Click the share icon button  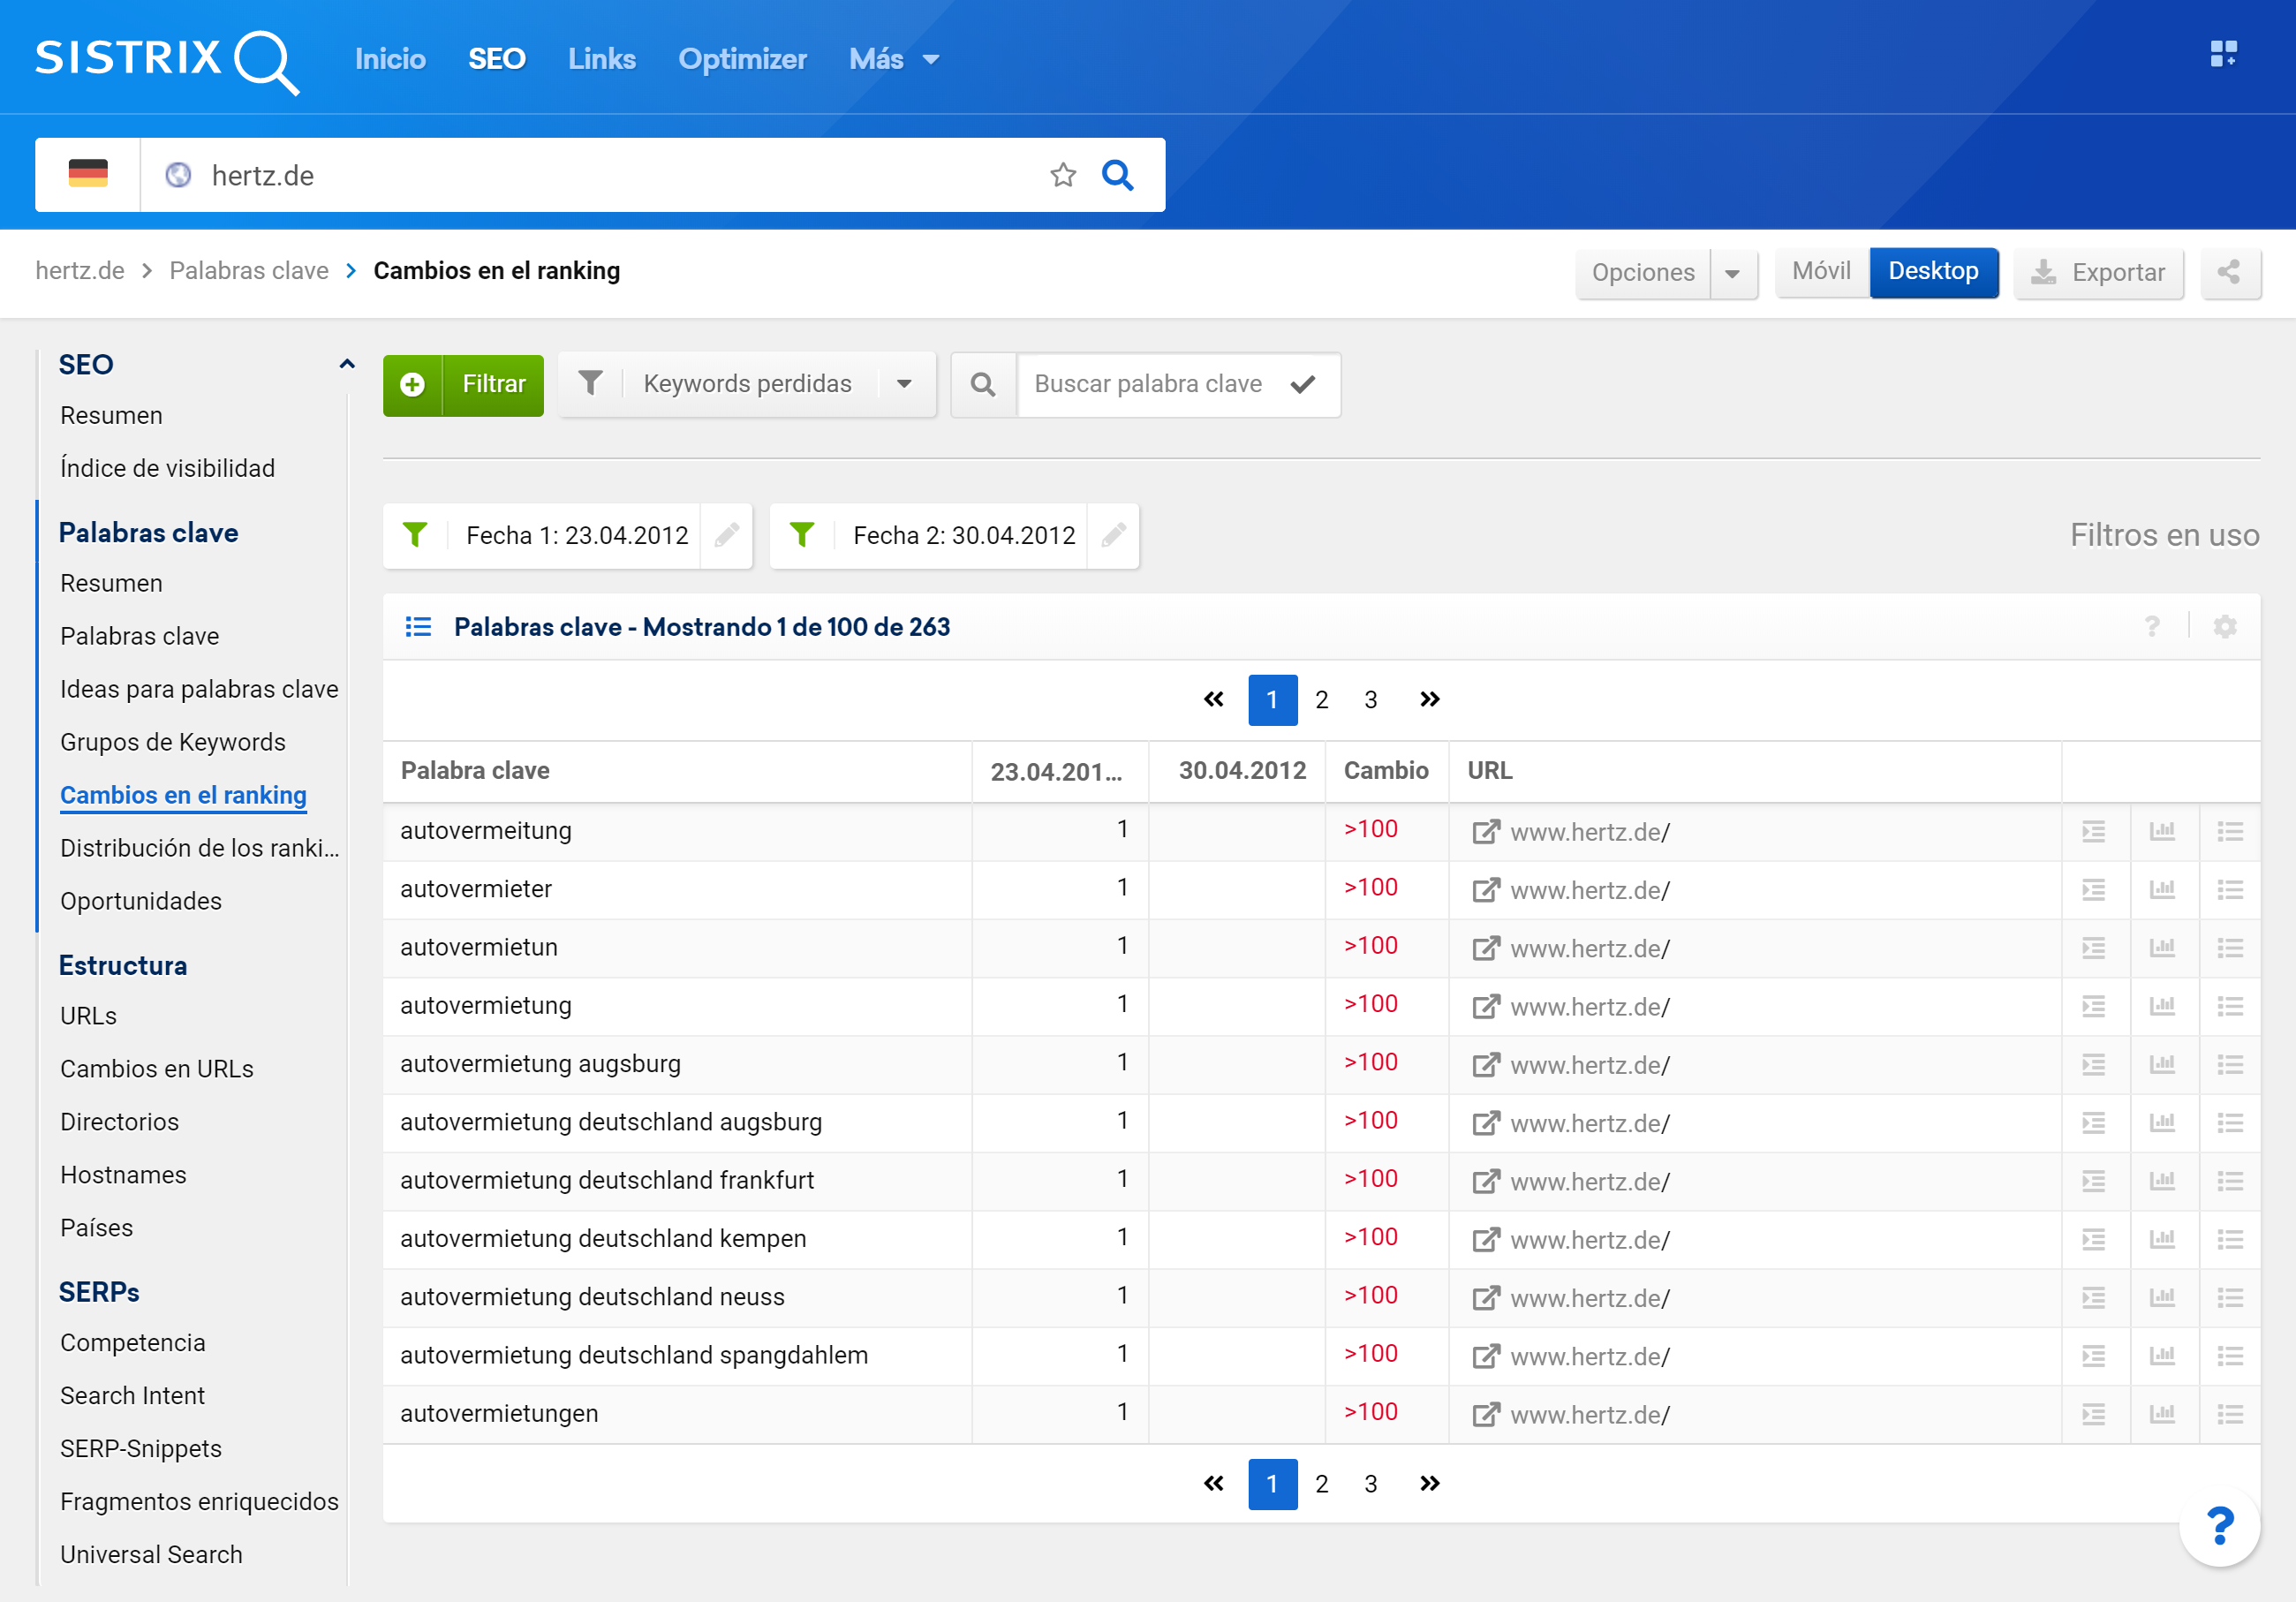click(2229, 272)
